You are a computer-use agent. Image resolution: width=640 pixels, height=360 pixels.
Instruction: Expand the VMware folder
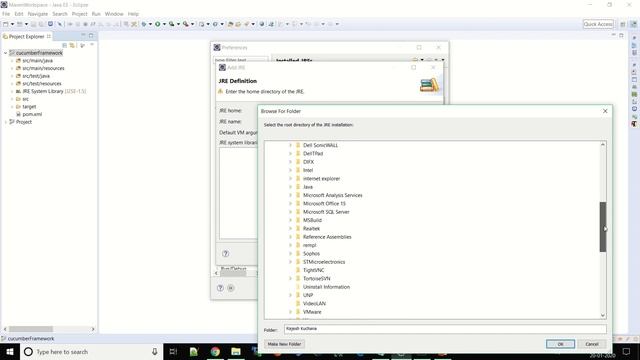291,312
